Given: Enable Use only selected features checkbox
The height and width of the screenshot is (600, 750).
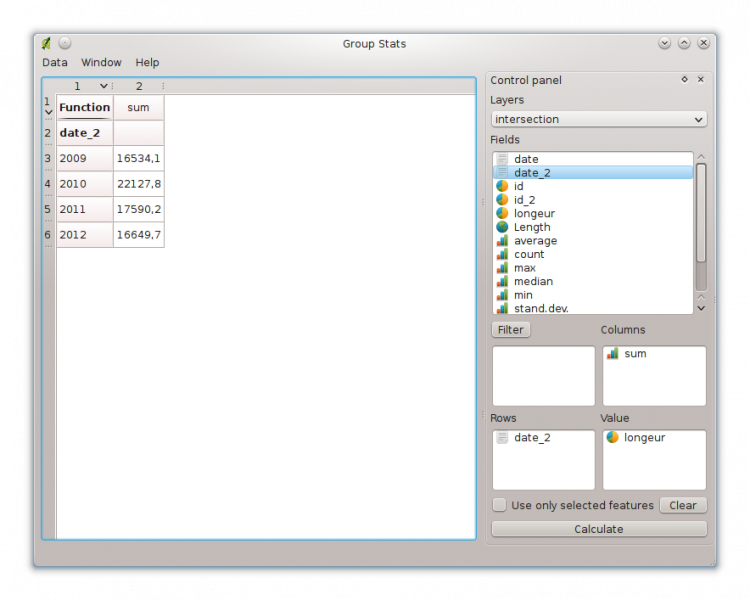Looking at the screenshot, I should tap(500, 505).
